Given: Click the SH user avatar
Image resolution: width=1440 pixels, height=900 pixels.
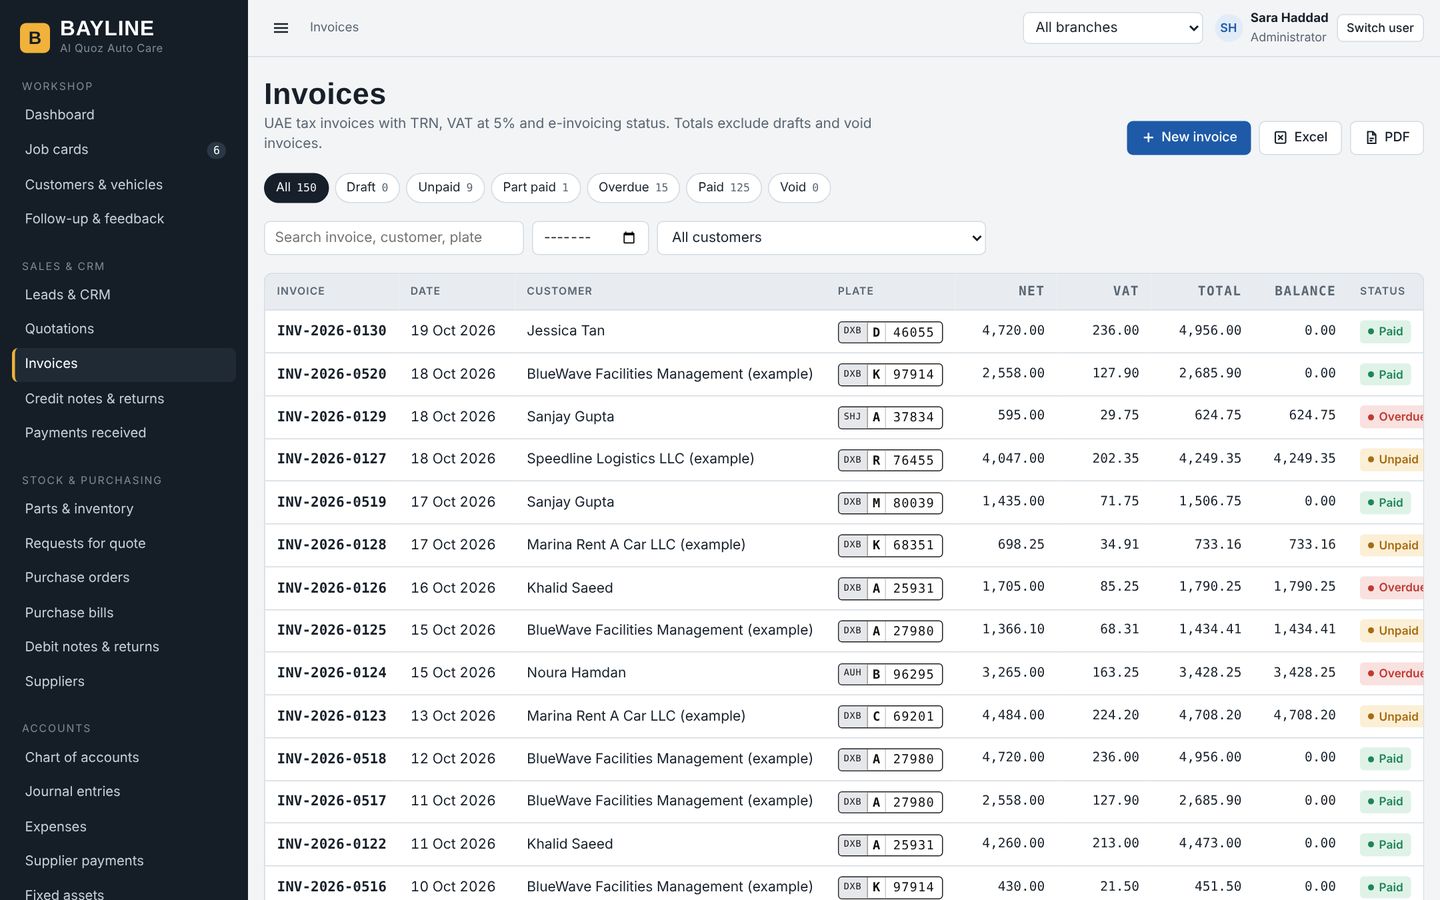Looking at the screenshot, I should click(1228, 28).
